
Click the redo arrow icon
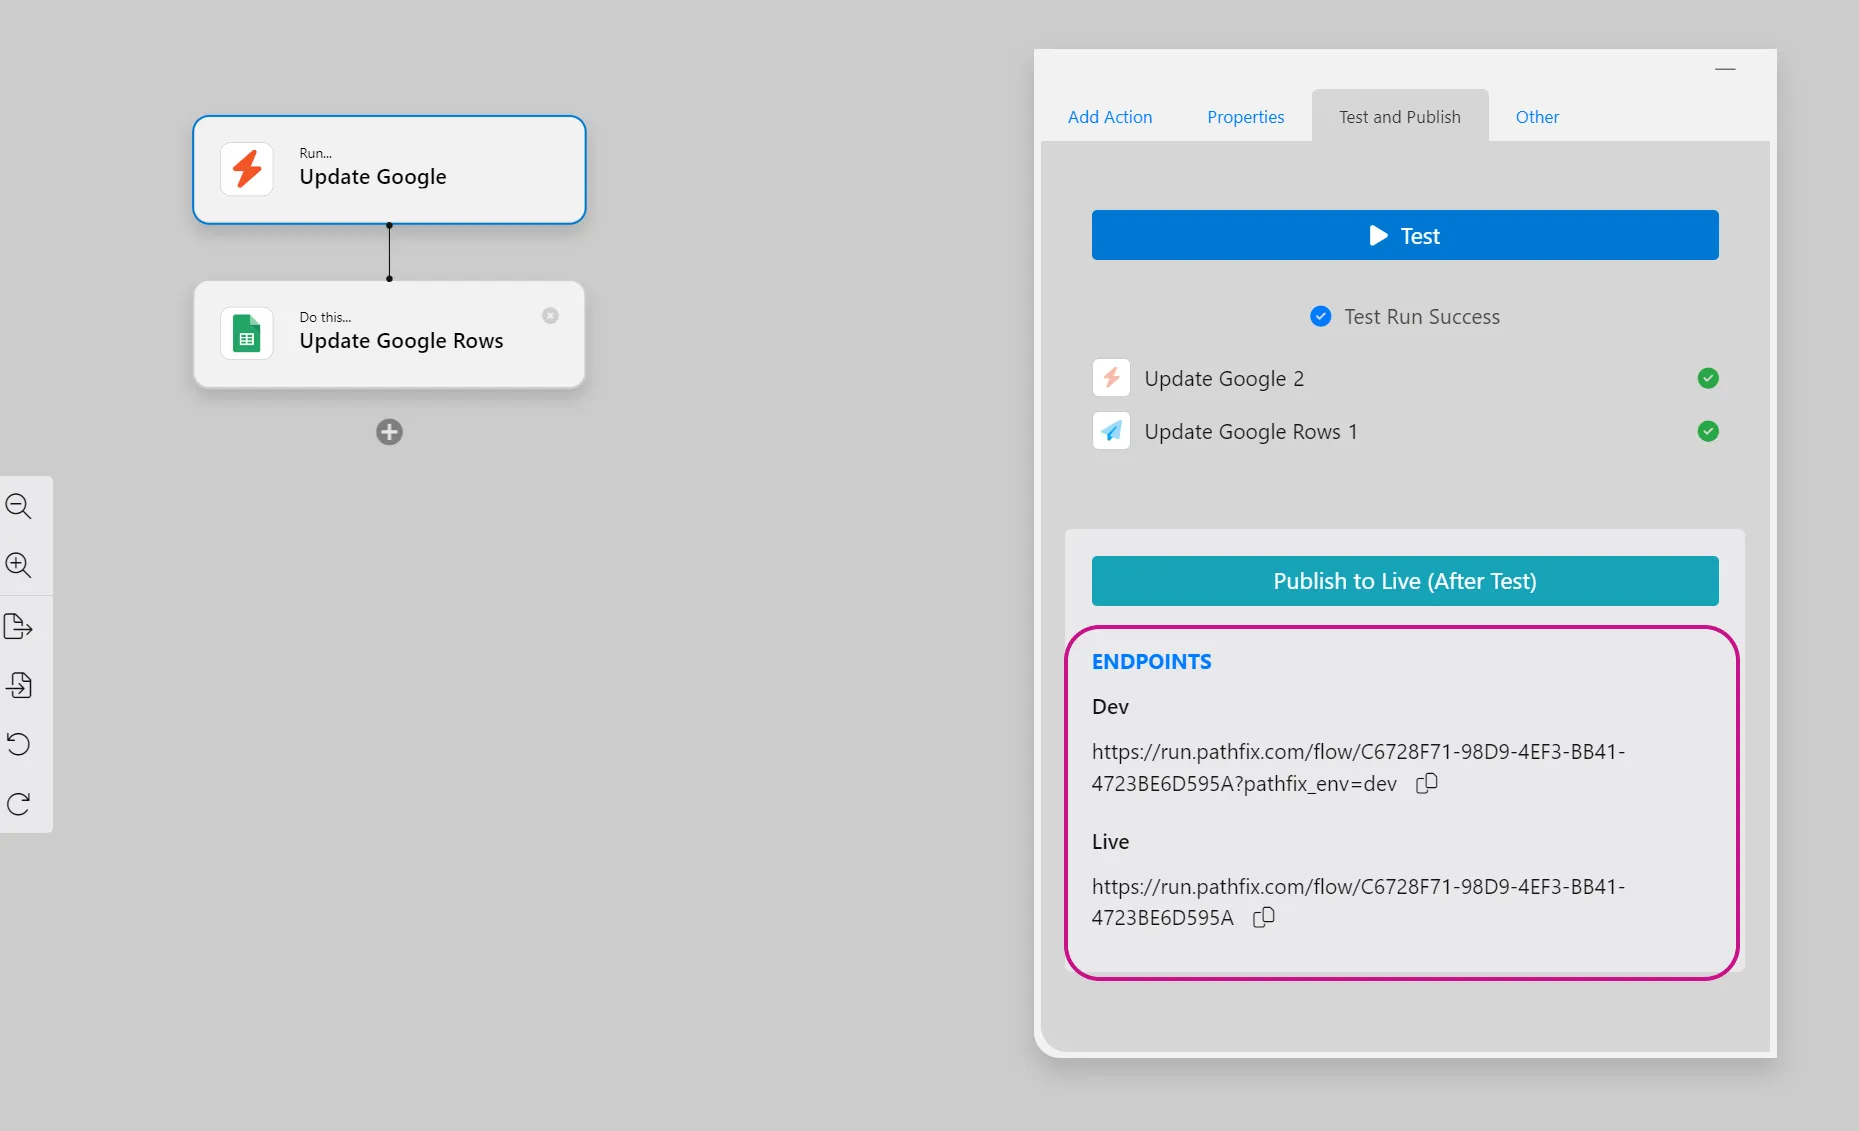(x=18, y=804)
